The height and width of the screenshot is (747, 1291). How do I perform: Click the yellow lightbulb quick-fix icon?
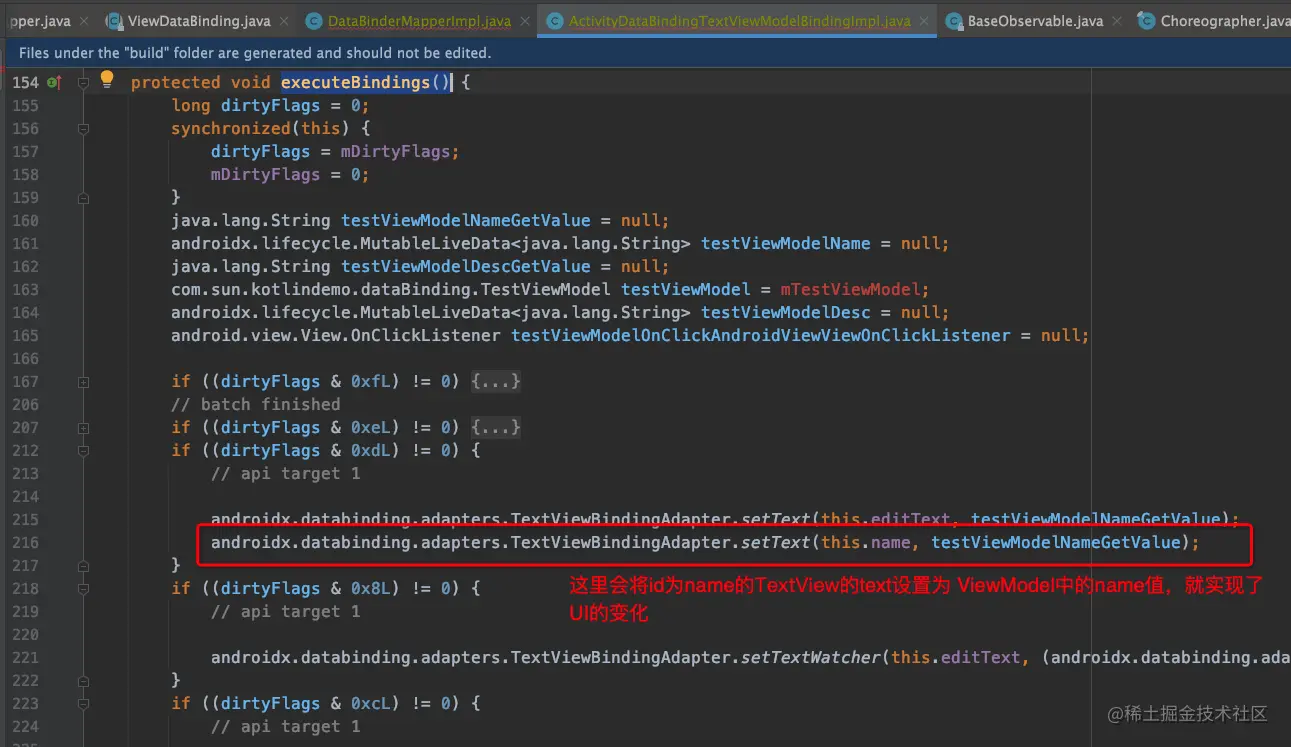[x=107, y=80]
